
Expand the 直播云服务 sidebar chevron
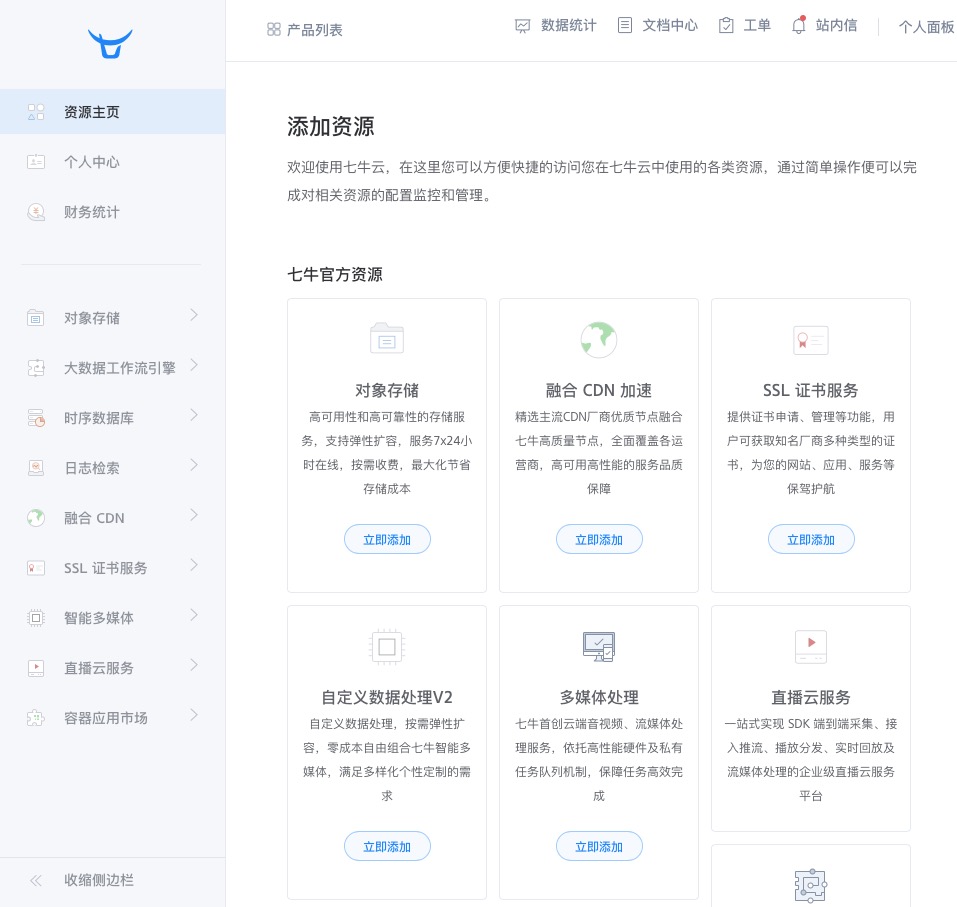pos(194,665)
